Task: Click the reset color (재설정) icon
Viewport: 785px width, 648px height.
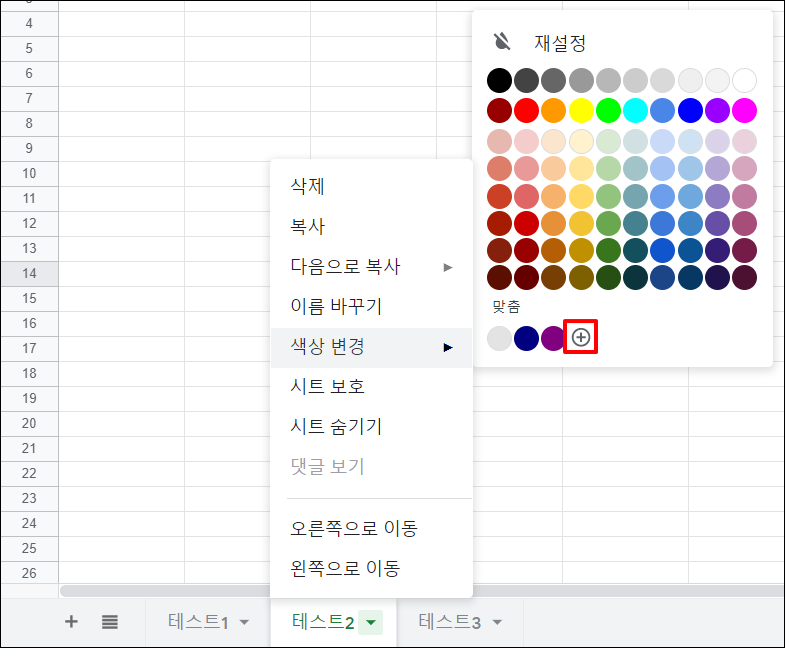Action: 502,42
